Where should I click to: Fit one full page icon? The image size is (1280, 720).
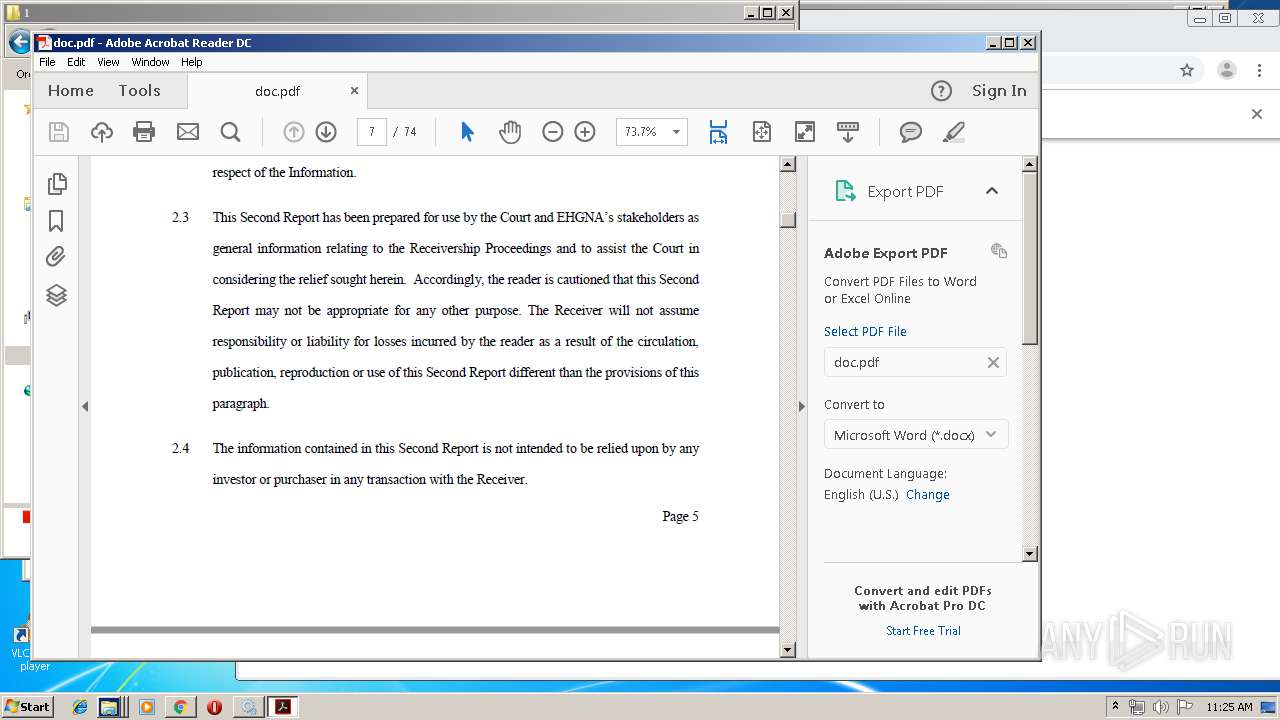(x=762, y=132)
